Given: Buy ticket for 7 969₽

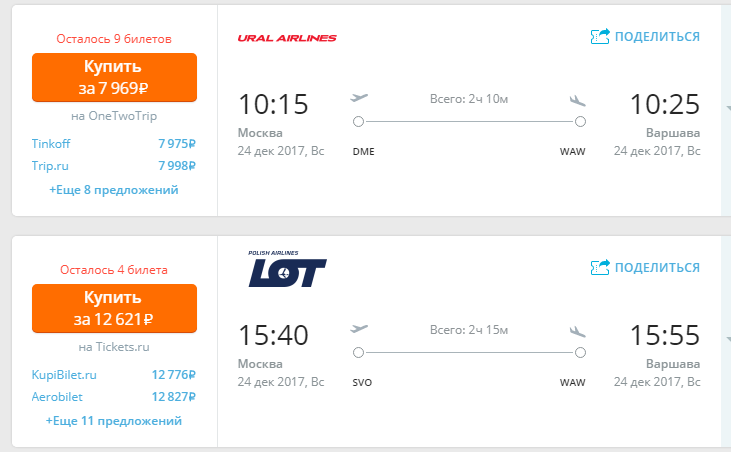Looking at the screenshot, I should pos(115,77).
